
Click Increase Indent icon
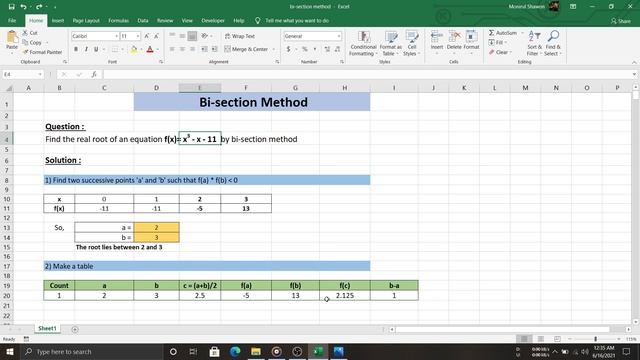pyautogui.click(x=215, y=49)
